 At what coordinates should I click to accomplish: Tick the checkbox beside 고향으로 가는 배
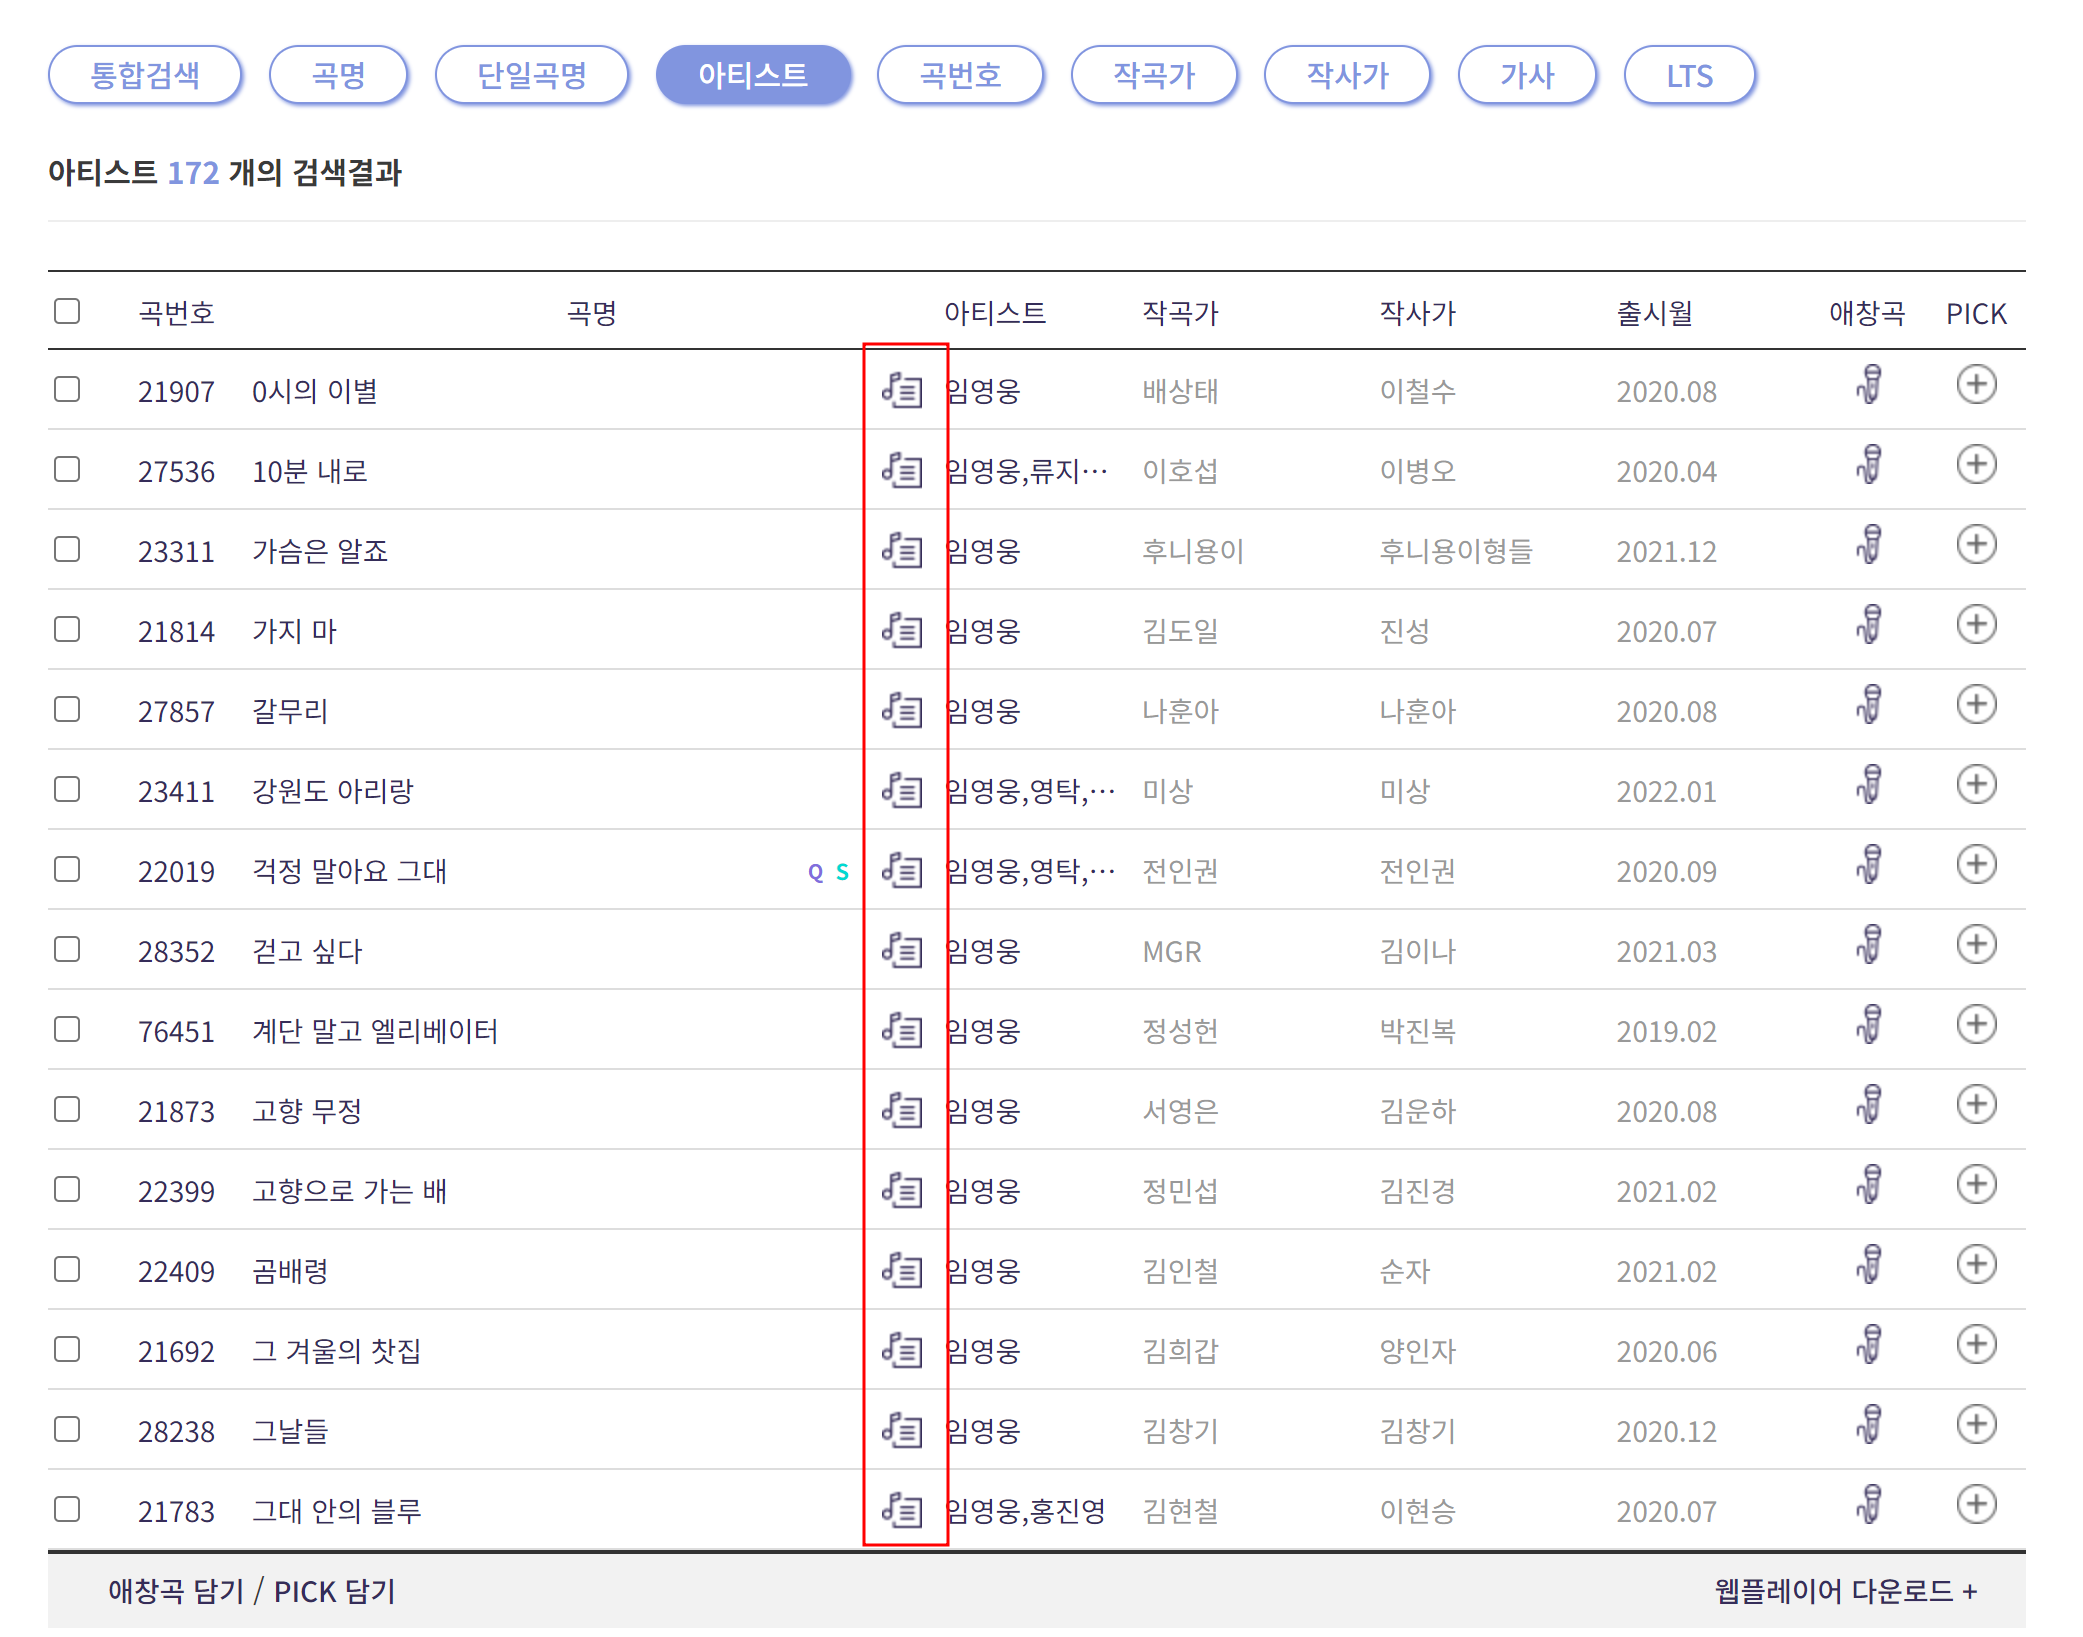(x=67, y=1189)
